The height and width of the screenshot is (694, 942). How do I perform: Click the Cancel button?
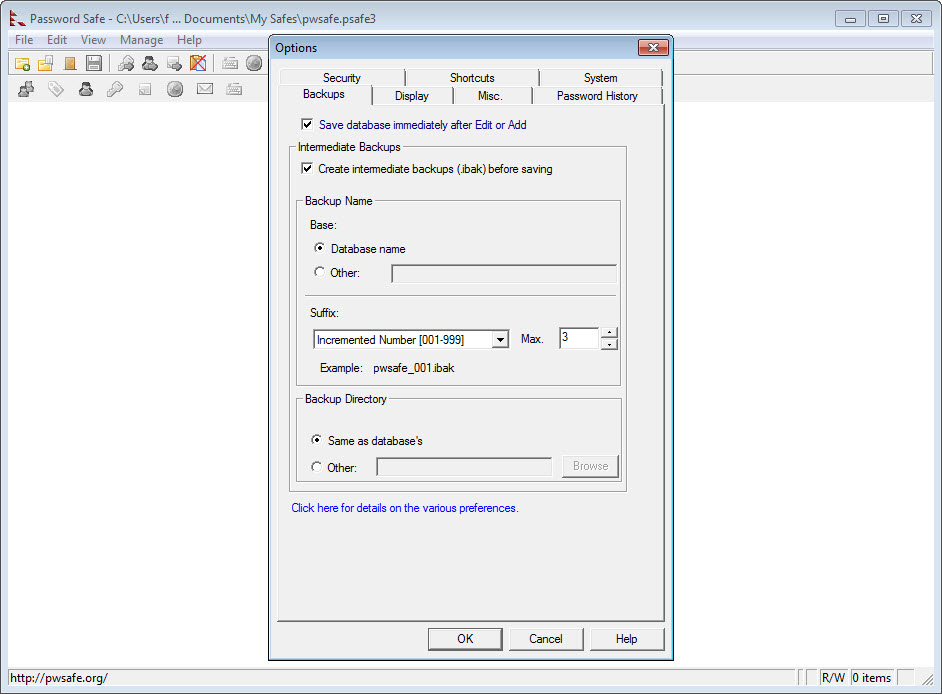point(545,639)
